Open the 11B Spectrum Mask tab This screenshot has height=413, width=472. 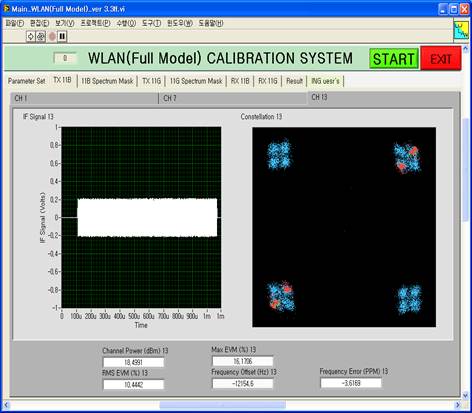(x=107, y=81)
